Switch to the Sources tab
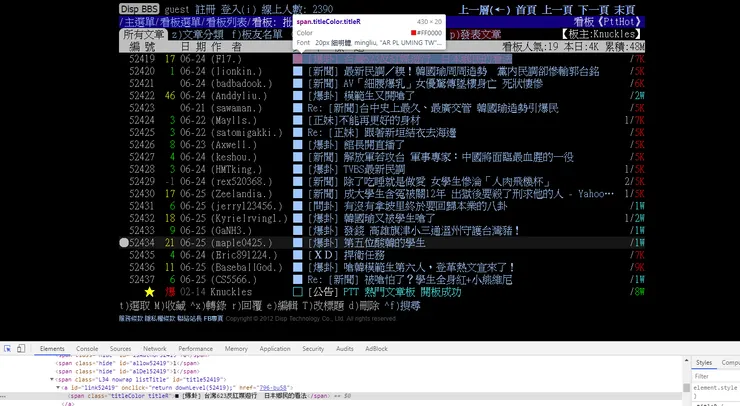The height and width of the screenshot is (406, 740). click(x=120, y=349)
